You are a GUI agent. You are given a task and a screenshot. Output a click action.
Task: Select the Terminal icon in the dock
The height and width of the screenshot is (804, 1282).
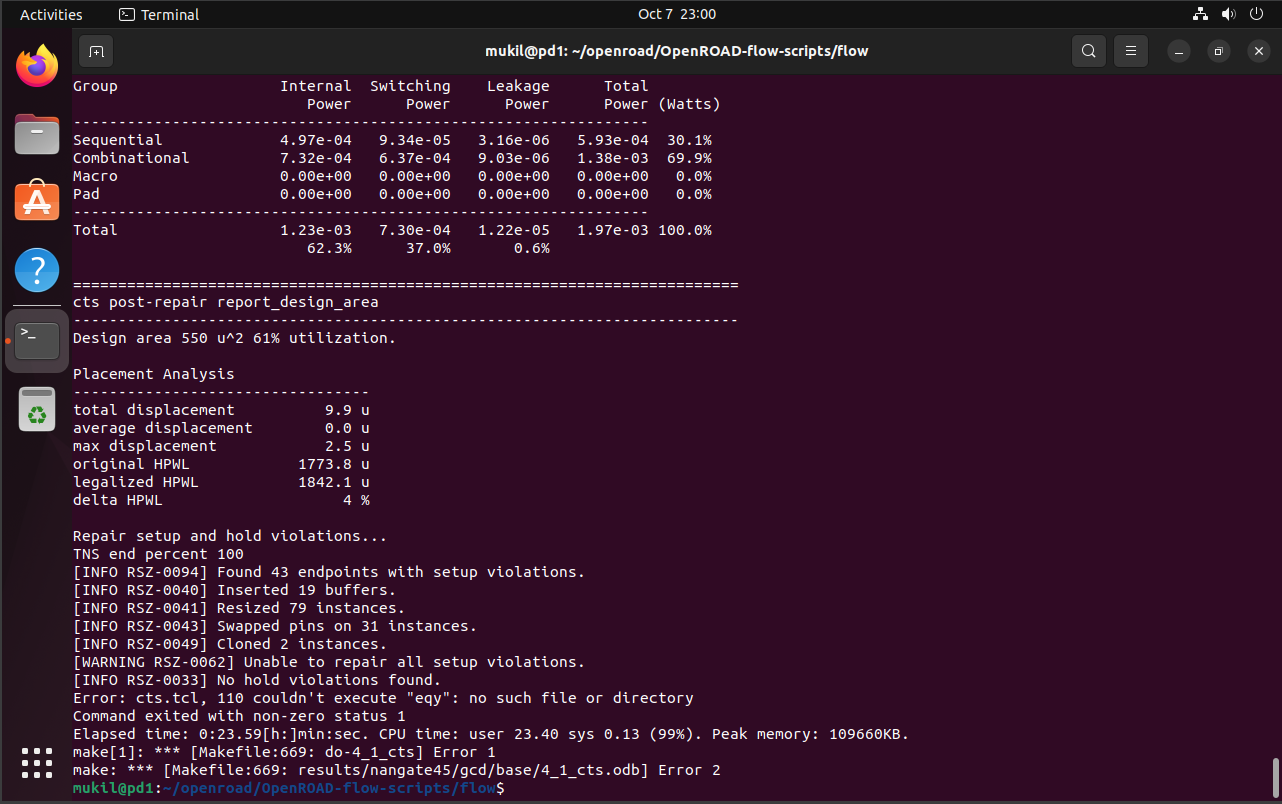(x=37, y=338)
